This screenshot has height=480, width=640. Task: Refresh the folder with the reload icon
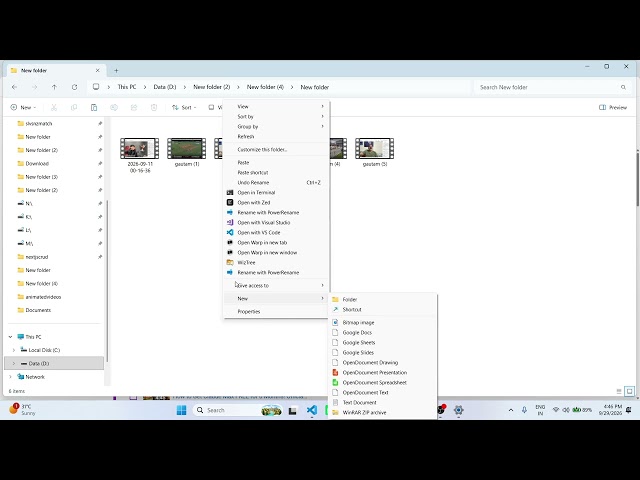point(74,87)
